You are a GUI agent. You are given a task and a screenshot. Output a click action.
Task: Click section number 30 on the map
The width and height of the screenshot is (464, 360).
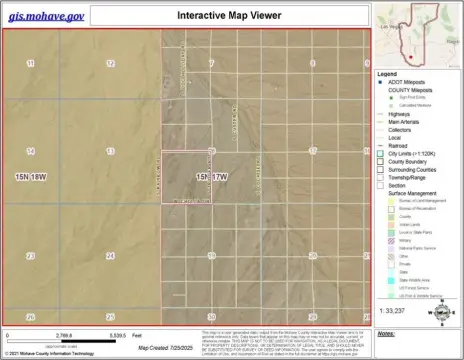coord(212,317)
